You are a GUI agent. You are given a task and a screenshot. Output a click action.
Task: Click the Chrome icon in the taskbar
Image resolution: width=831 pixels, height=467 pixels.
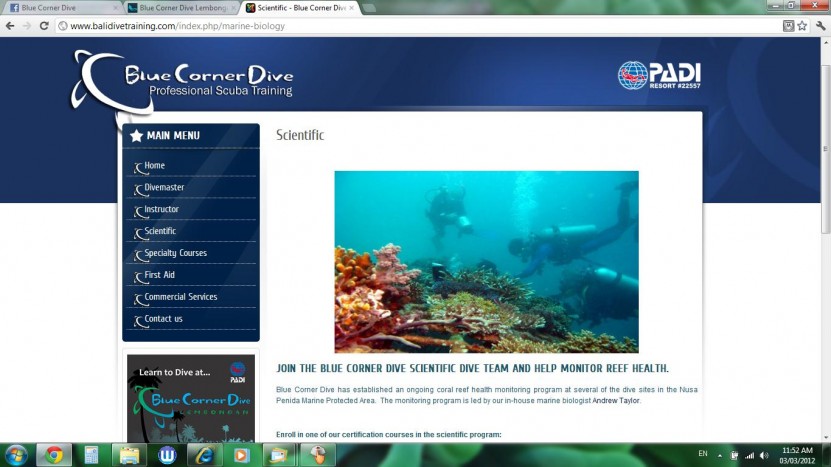[54, 455]
